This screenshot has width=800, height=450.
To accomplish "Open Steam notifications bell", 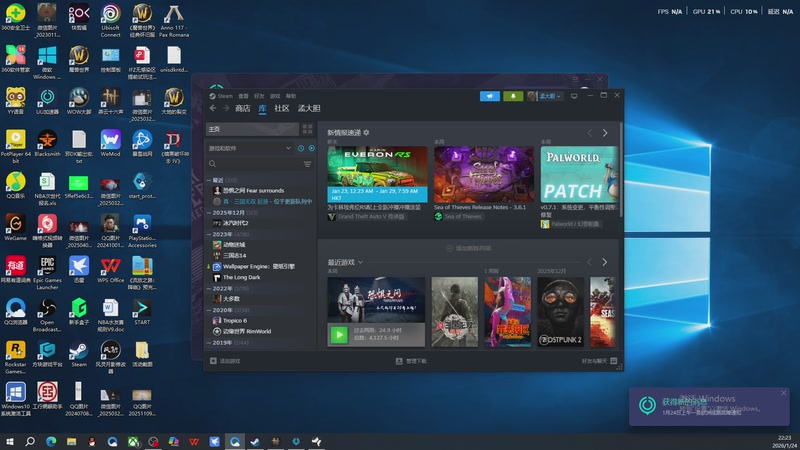I will (x=513, y=96).
